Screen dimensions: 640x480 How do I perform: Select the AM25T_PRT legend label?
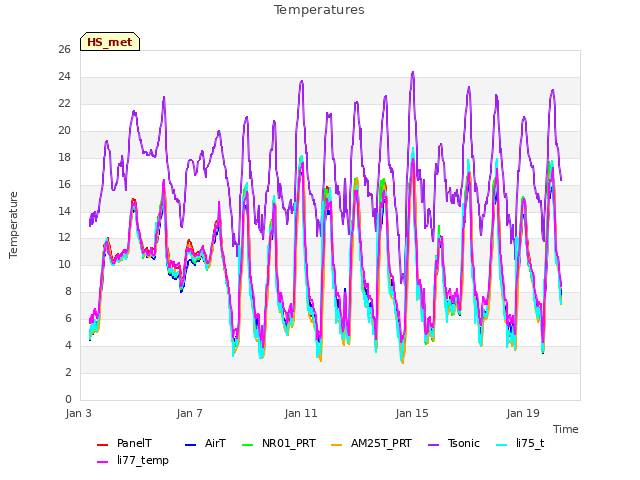[381, 443]
